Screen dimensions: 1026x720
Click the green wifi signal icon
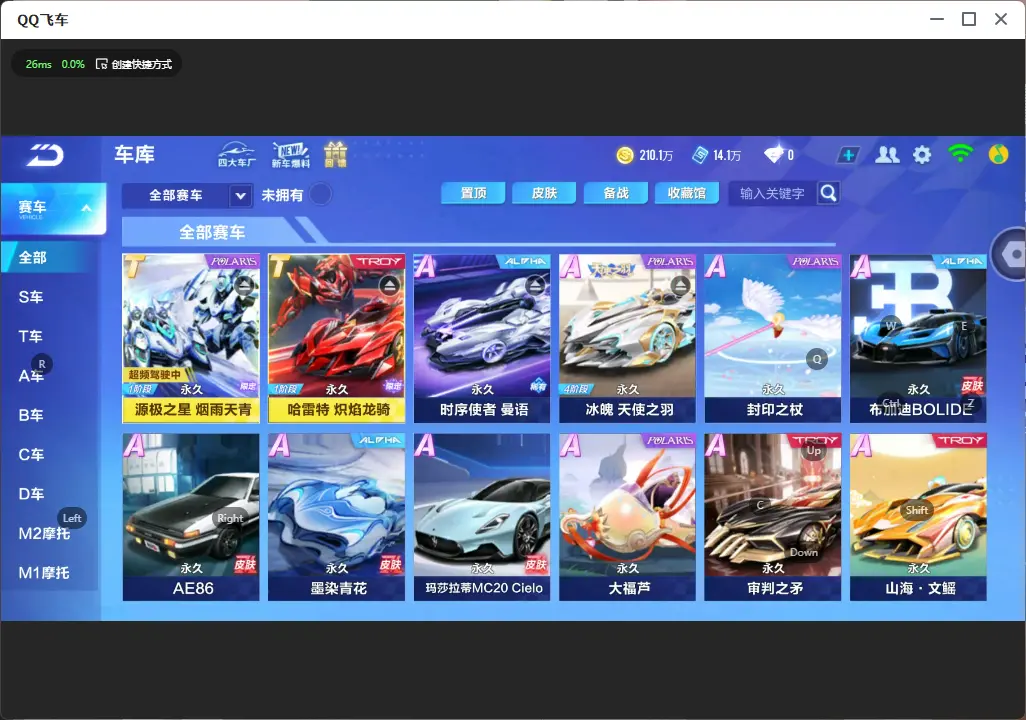tap(960, 154)
